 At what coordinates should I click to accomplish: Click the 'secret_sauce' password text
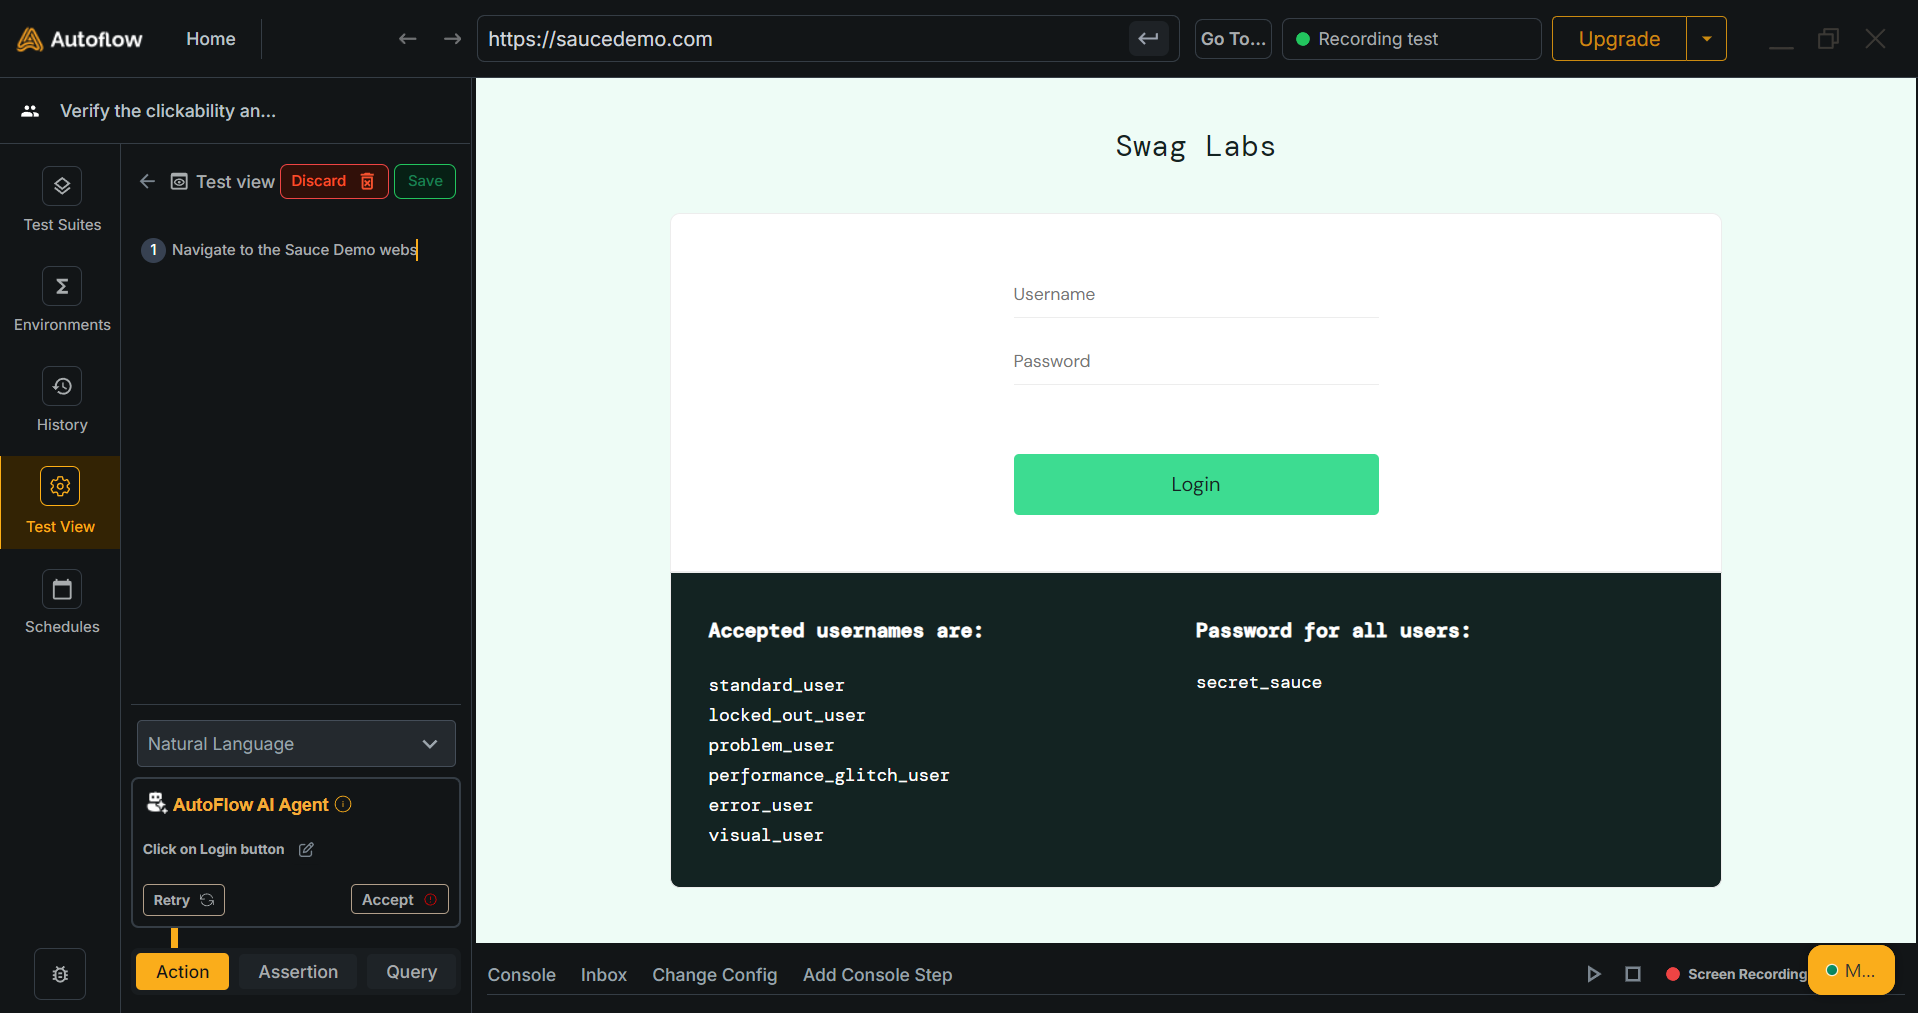point(1259,682)
